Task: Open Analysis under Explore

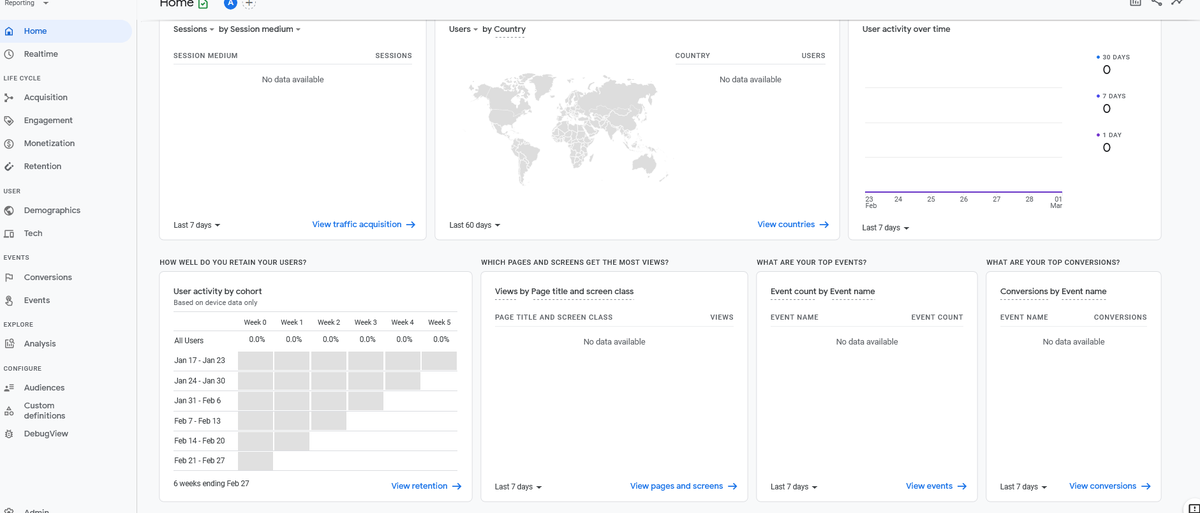Action: coord(40,344)
